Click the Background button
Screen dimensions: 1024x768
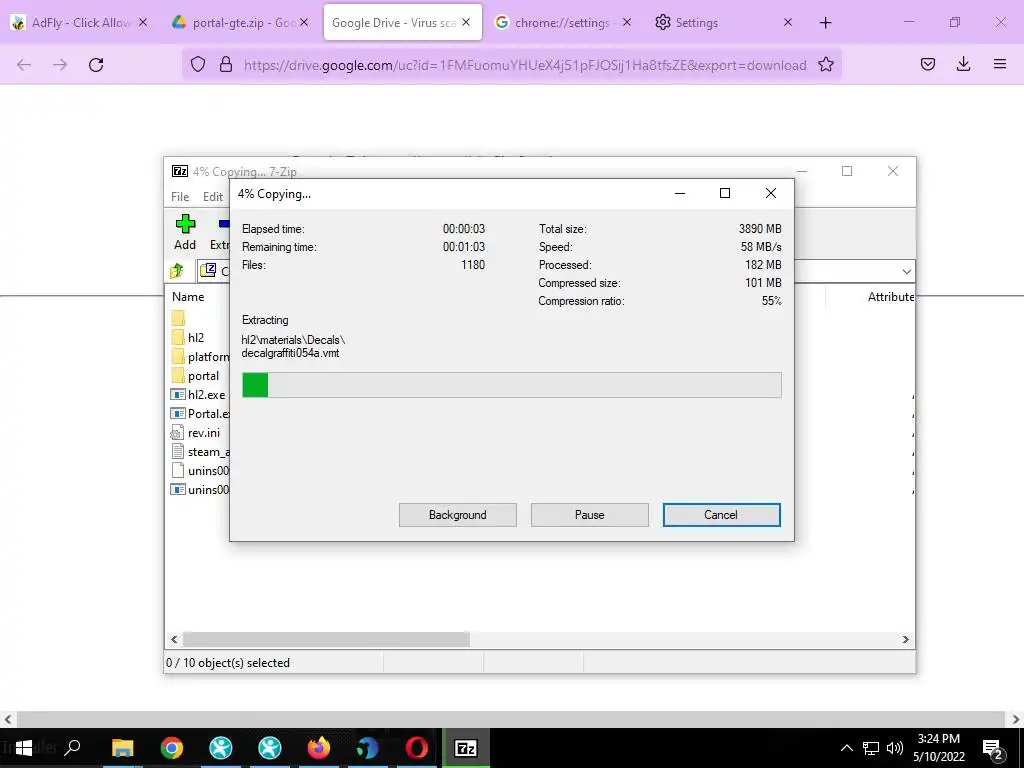[x=458, y=515]
